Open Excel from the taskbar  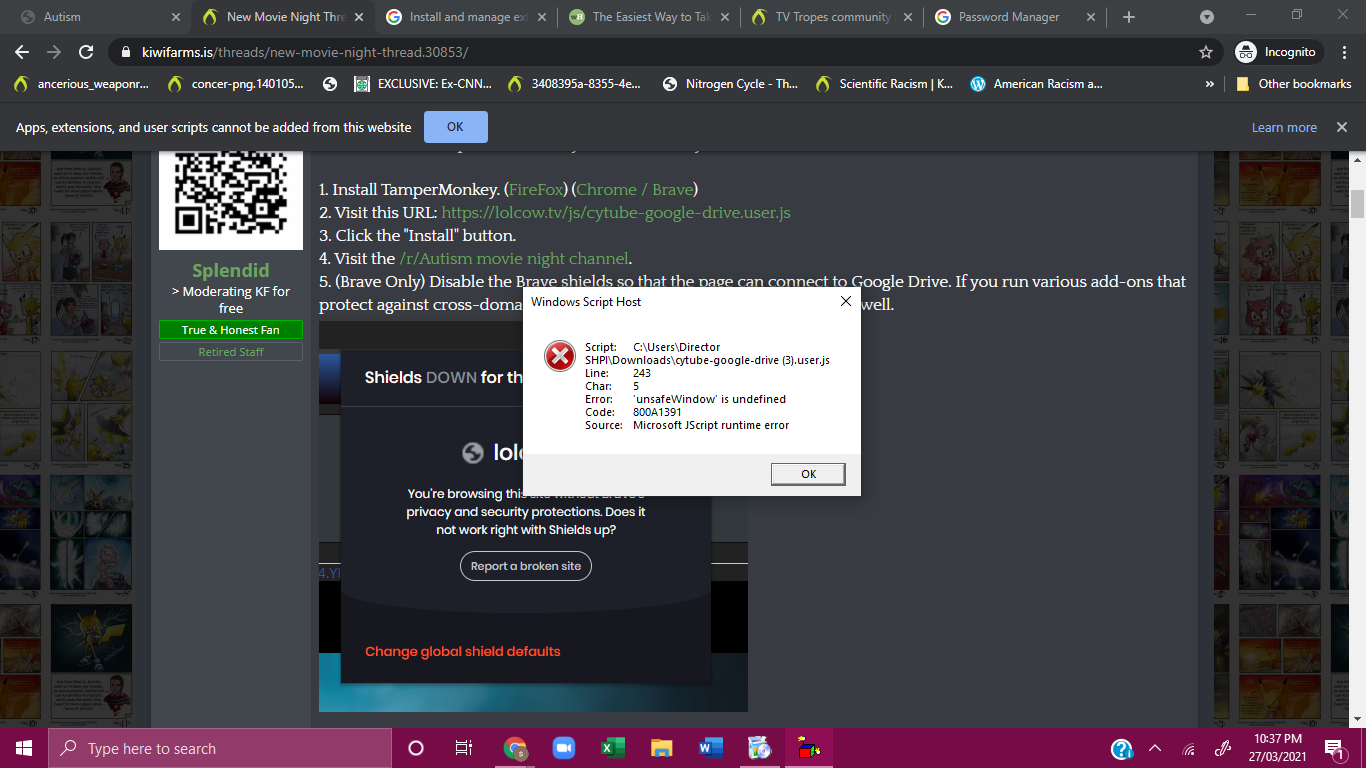click(x=613, y=748)
